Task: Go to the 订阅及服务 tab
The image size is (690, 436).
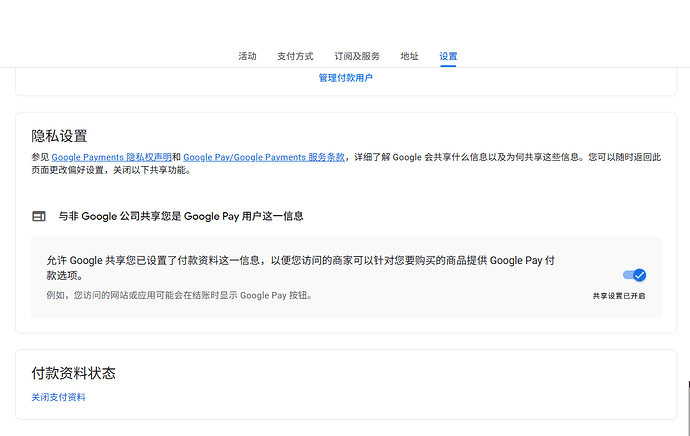Action: [x=357, y=56]
